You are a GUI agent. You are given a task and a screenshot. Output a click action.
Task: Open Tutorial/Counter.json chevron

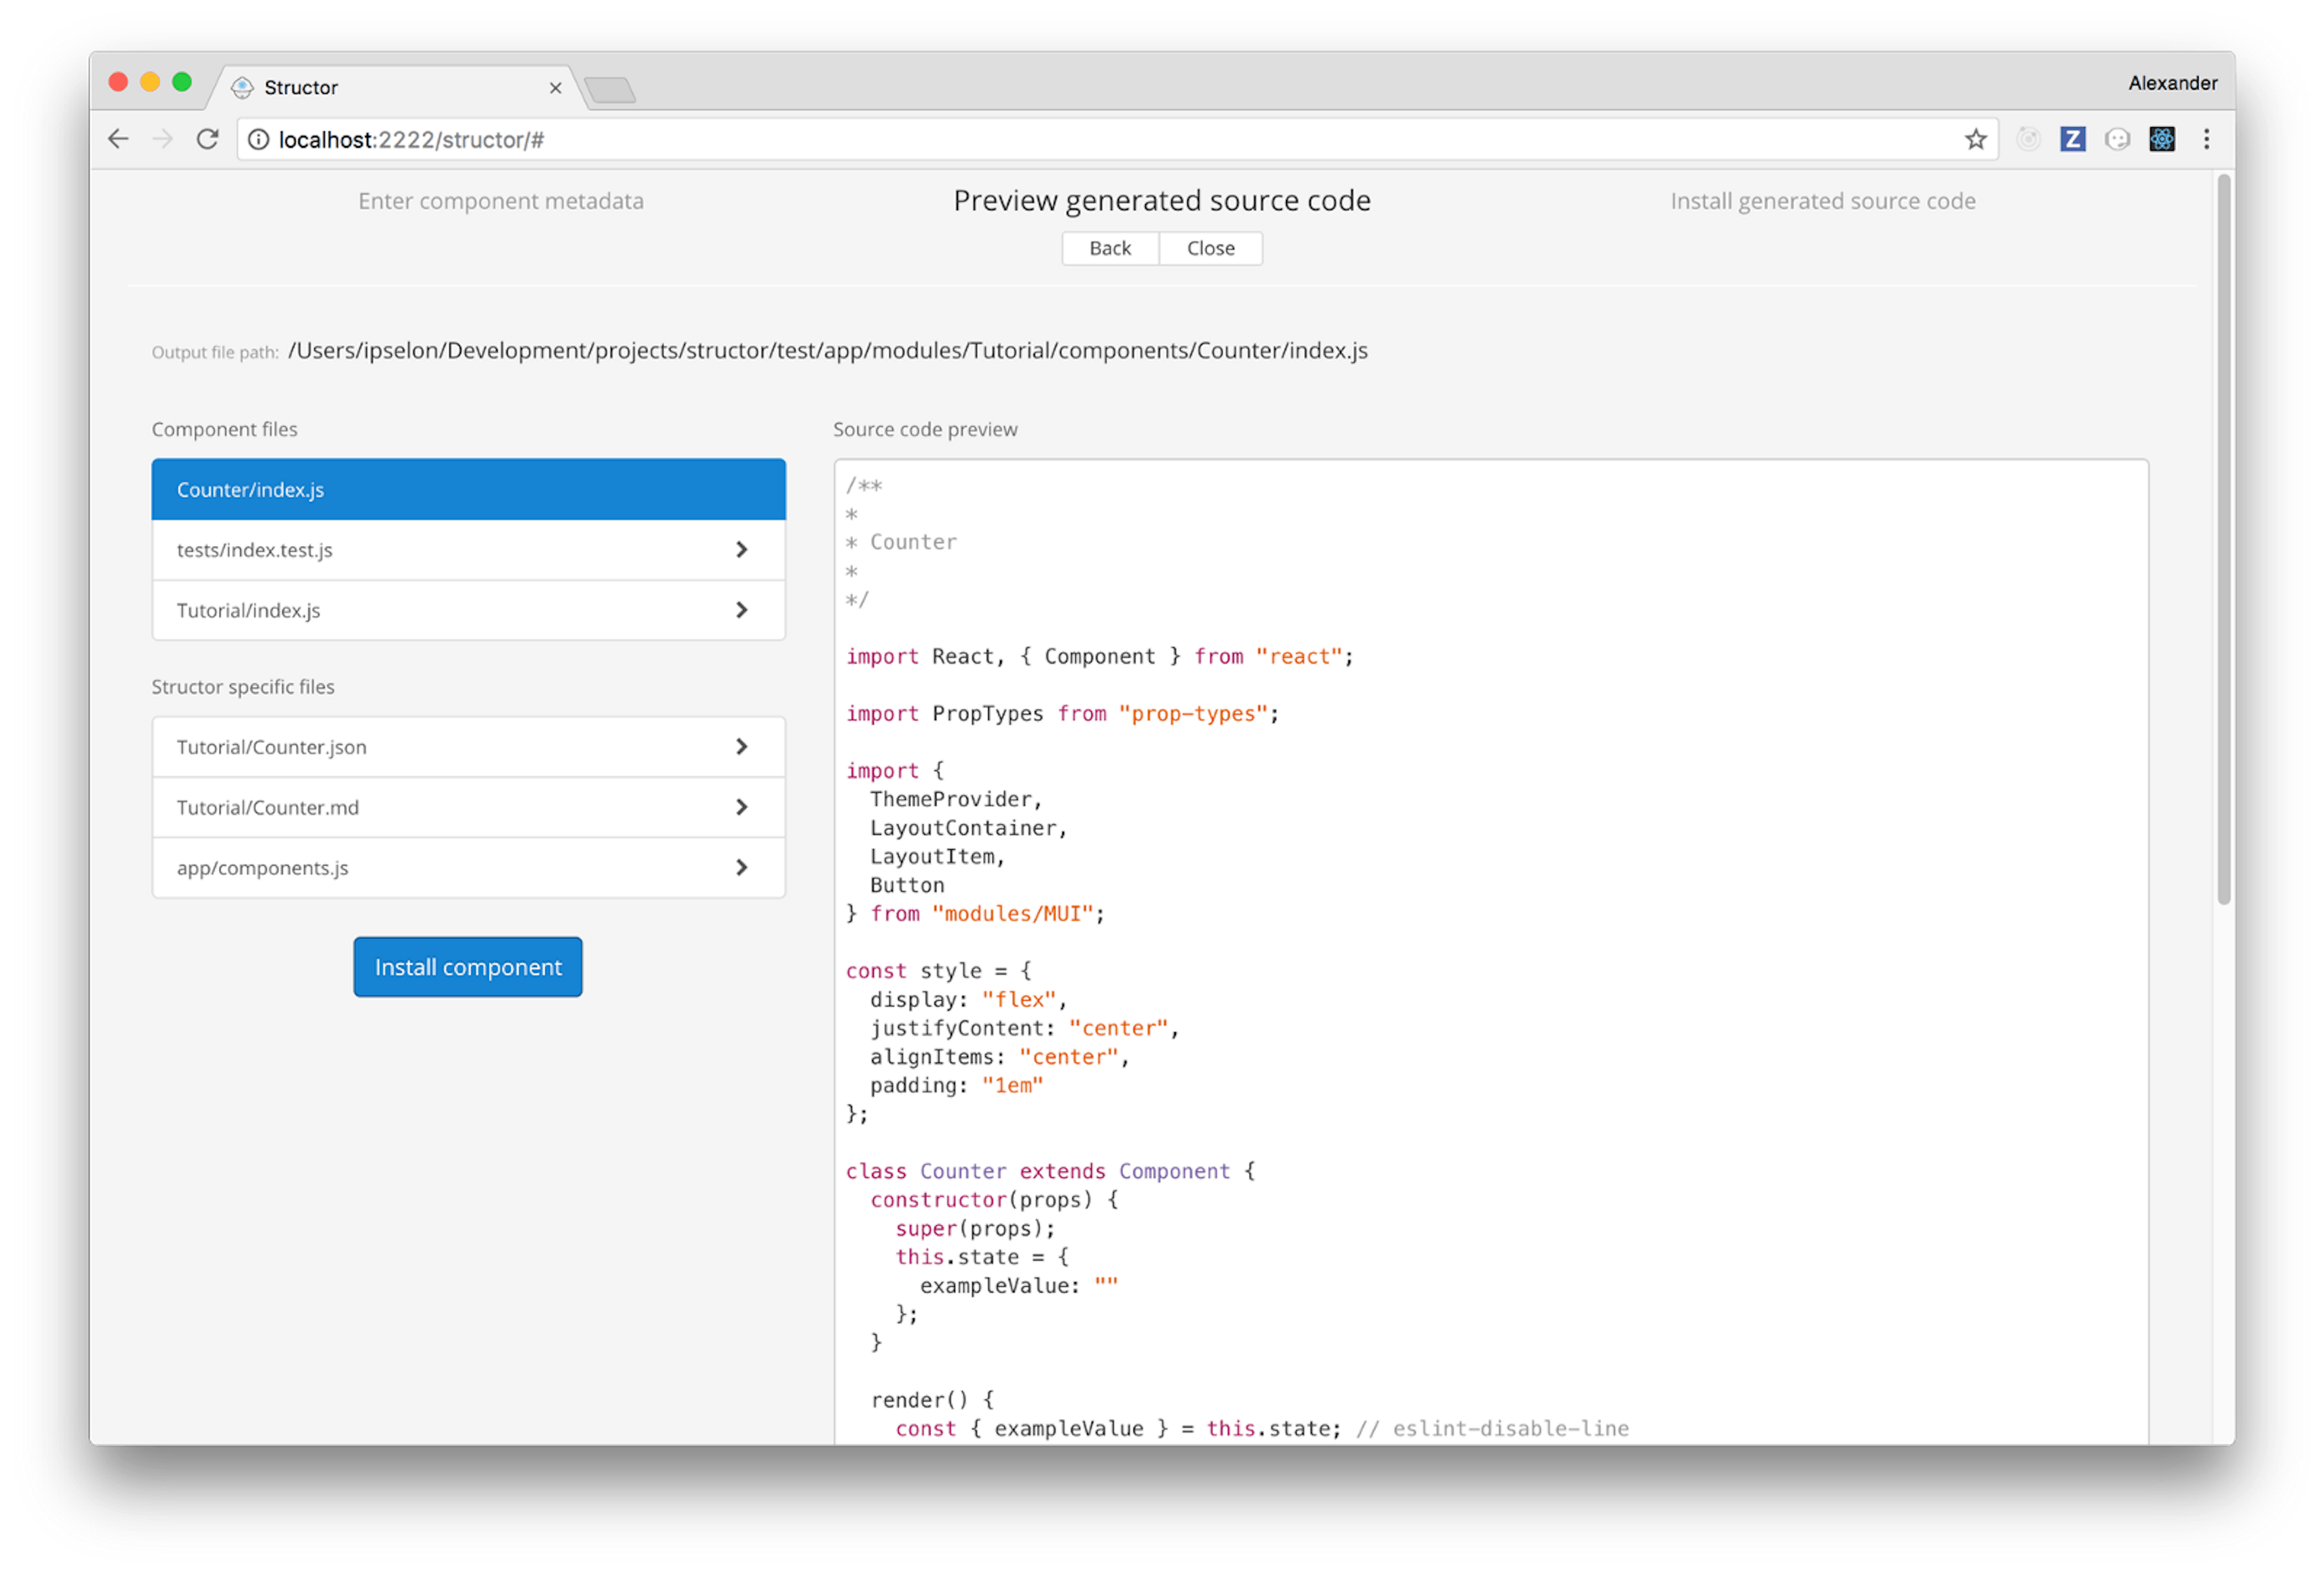(x=741, y=747)
